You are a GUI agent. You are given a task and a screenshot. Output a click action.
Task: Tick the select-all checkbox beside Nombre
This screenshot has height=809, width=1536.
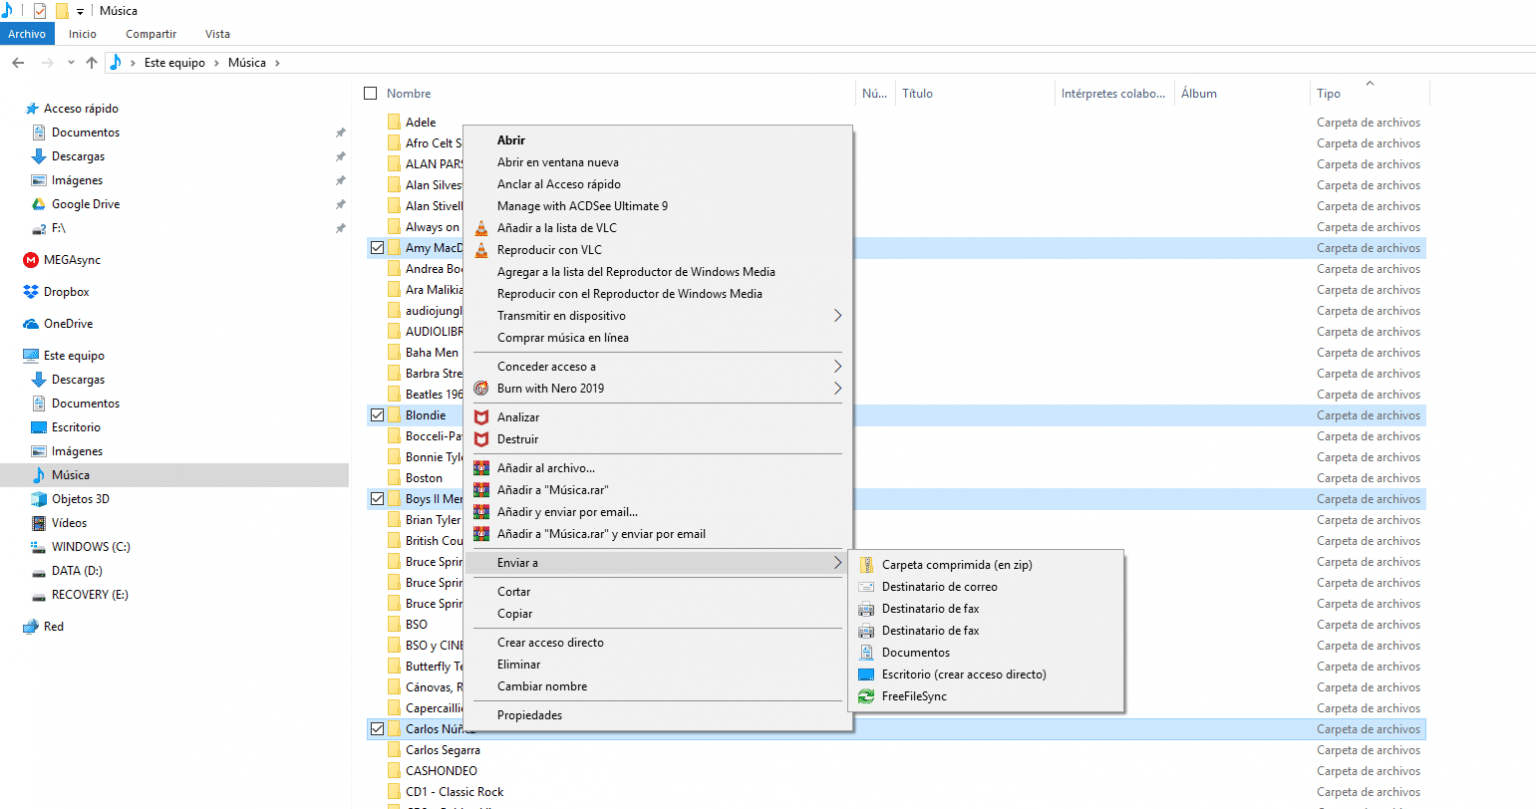(370, 93)
